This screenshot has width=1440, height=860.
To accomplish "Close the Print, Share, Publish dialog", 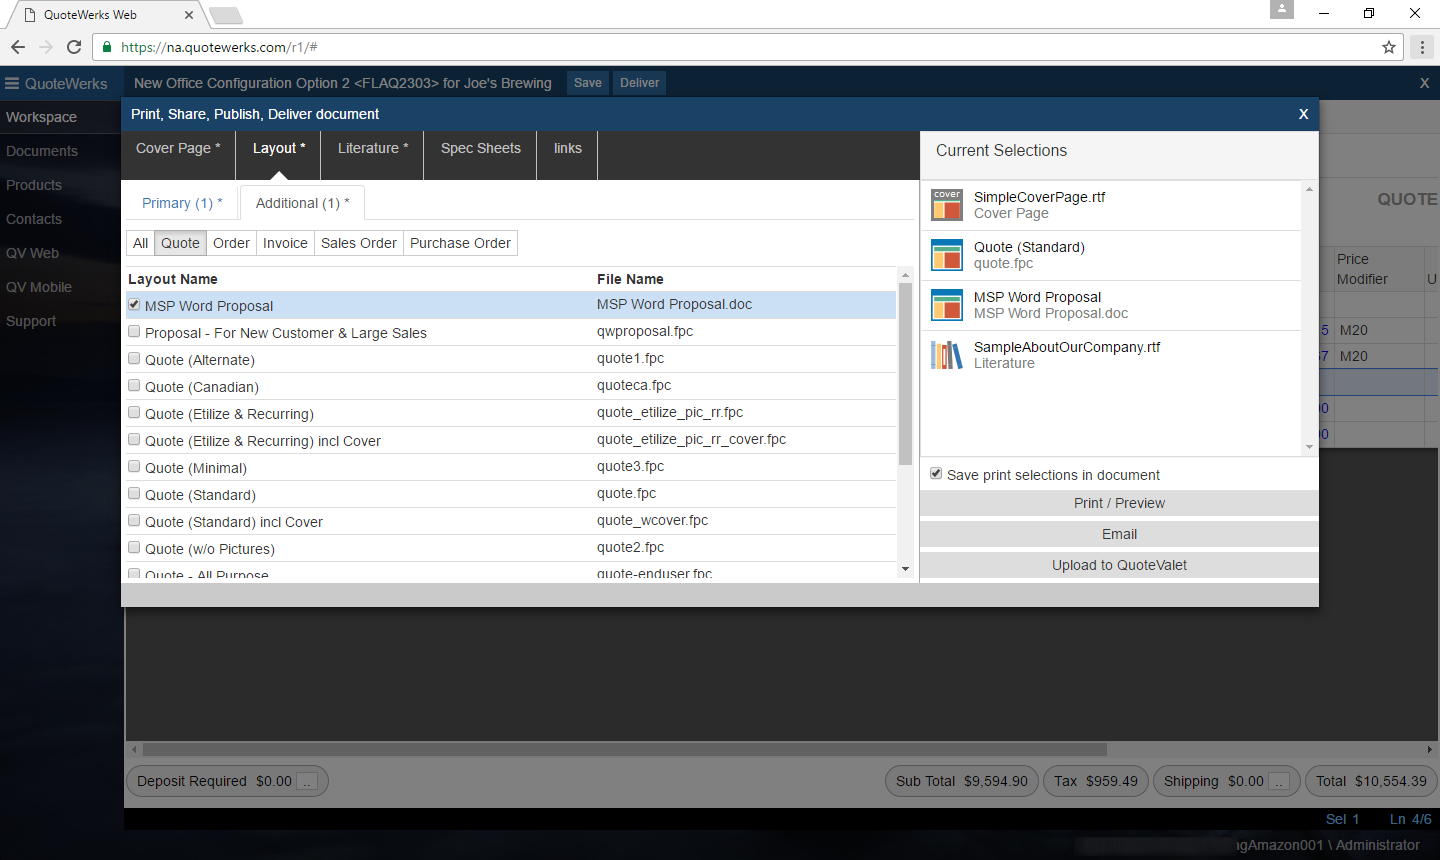I will pos(1303,114).
